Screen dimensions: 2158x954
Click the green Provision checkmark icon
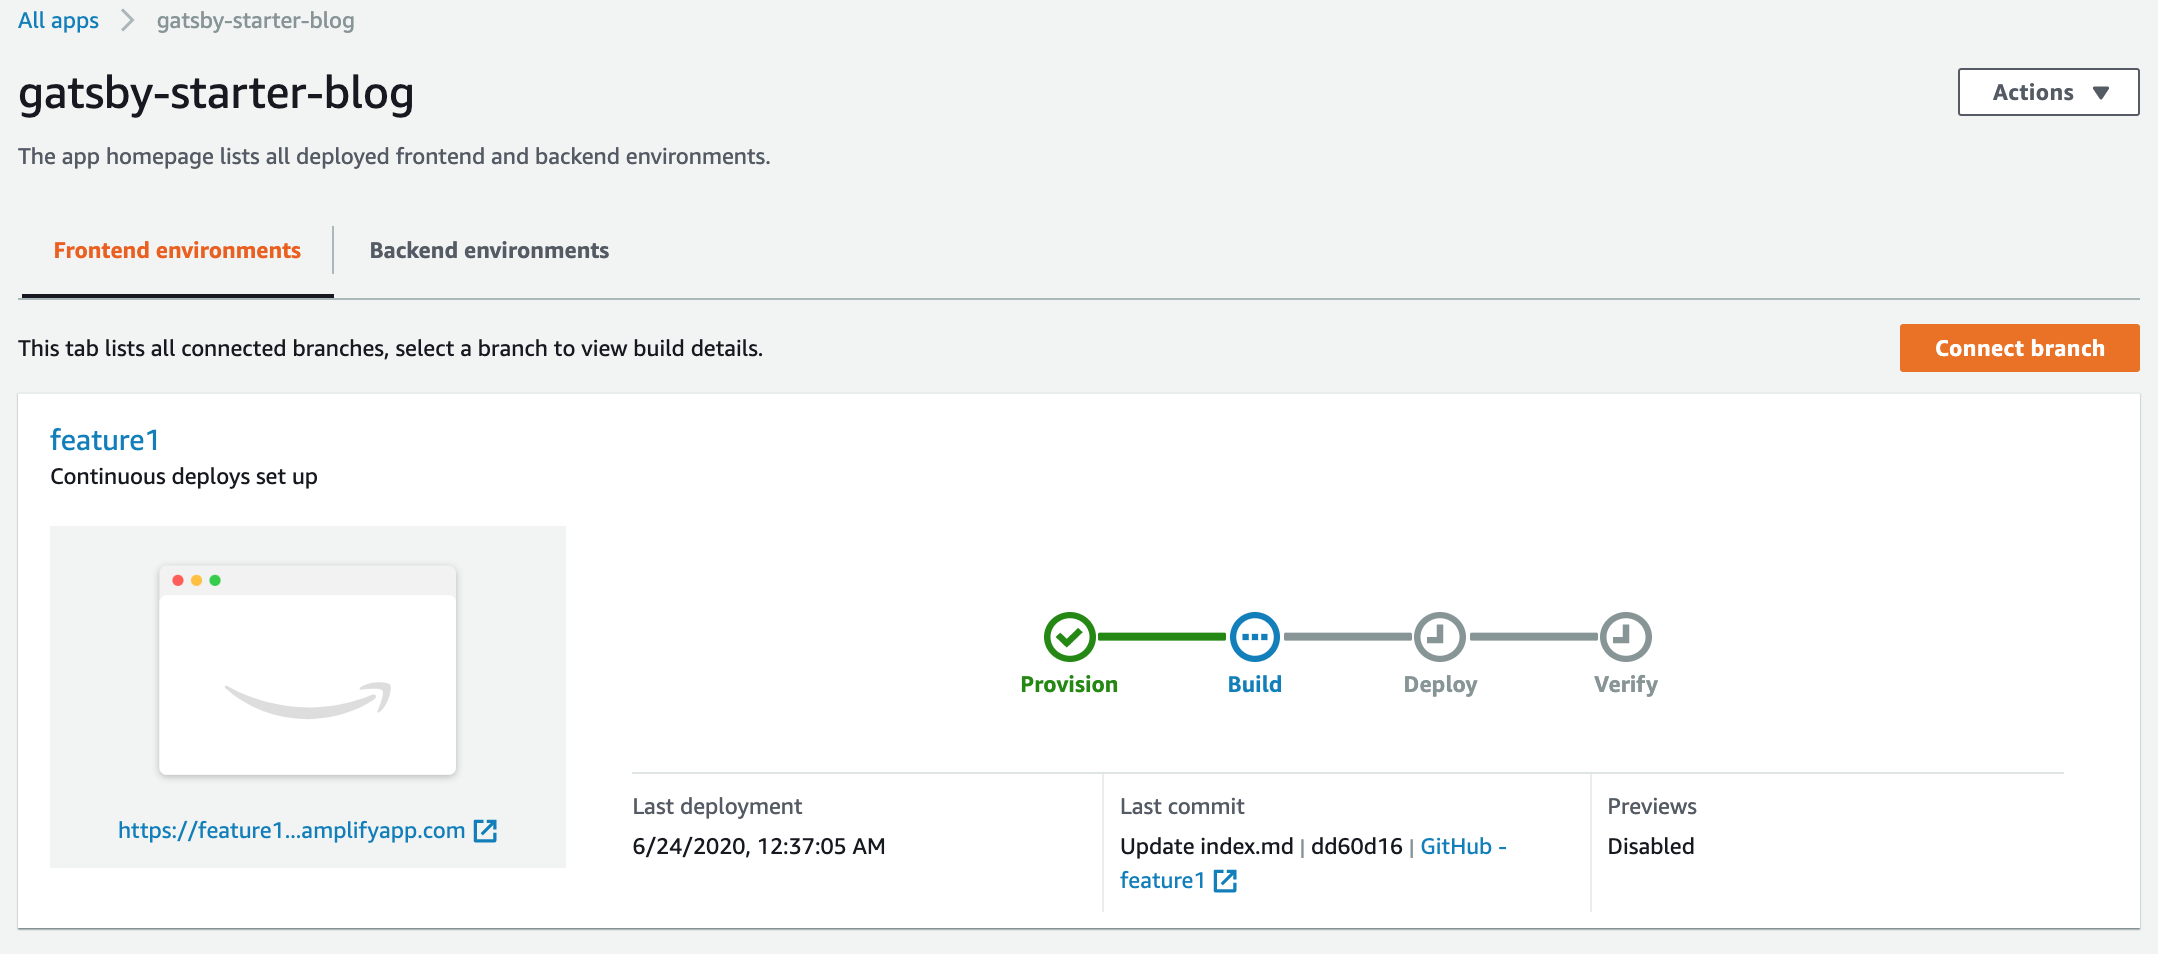click(1069, 637)
